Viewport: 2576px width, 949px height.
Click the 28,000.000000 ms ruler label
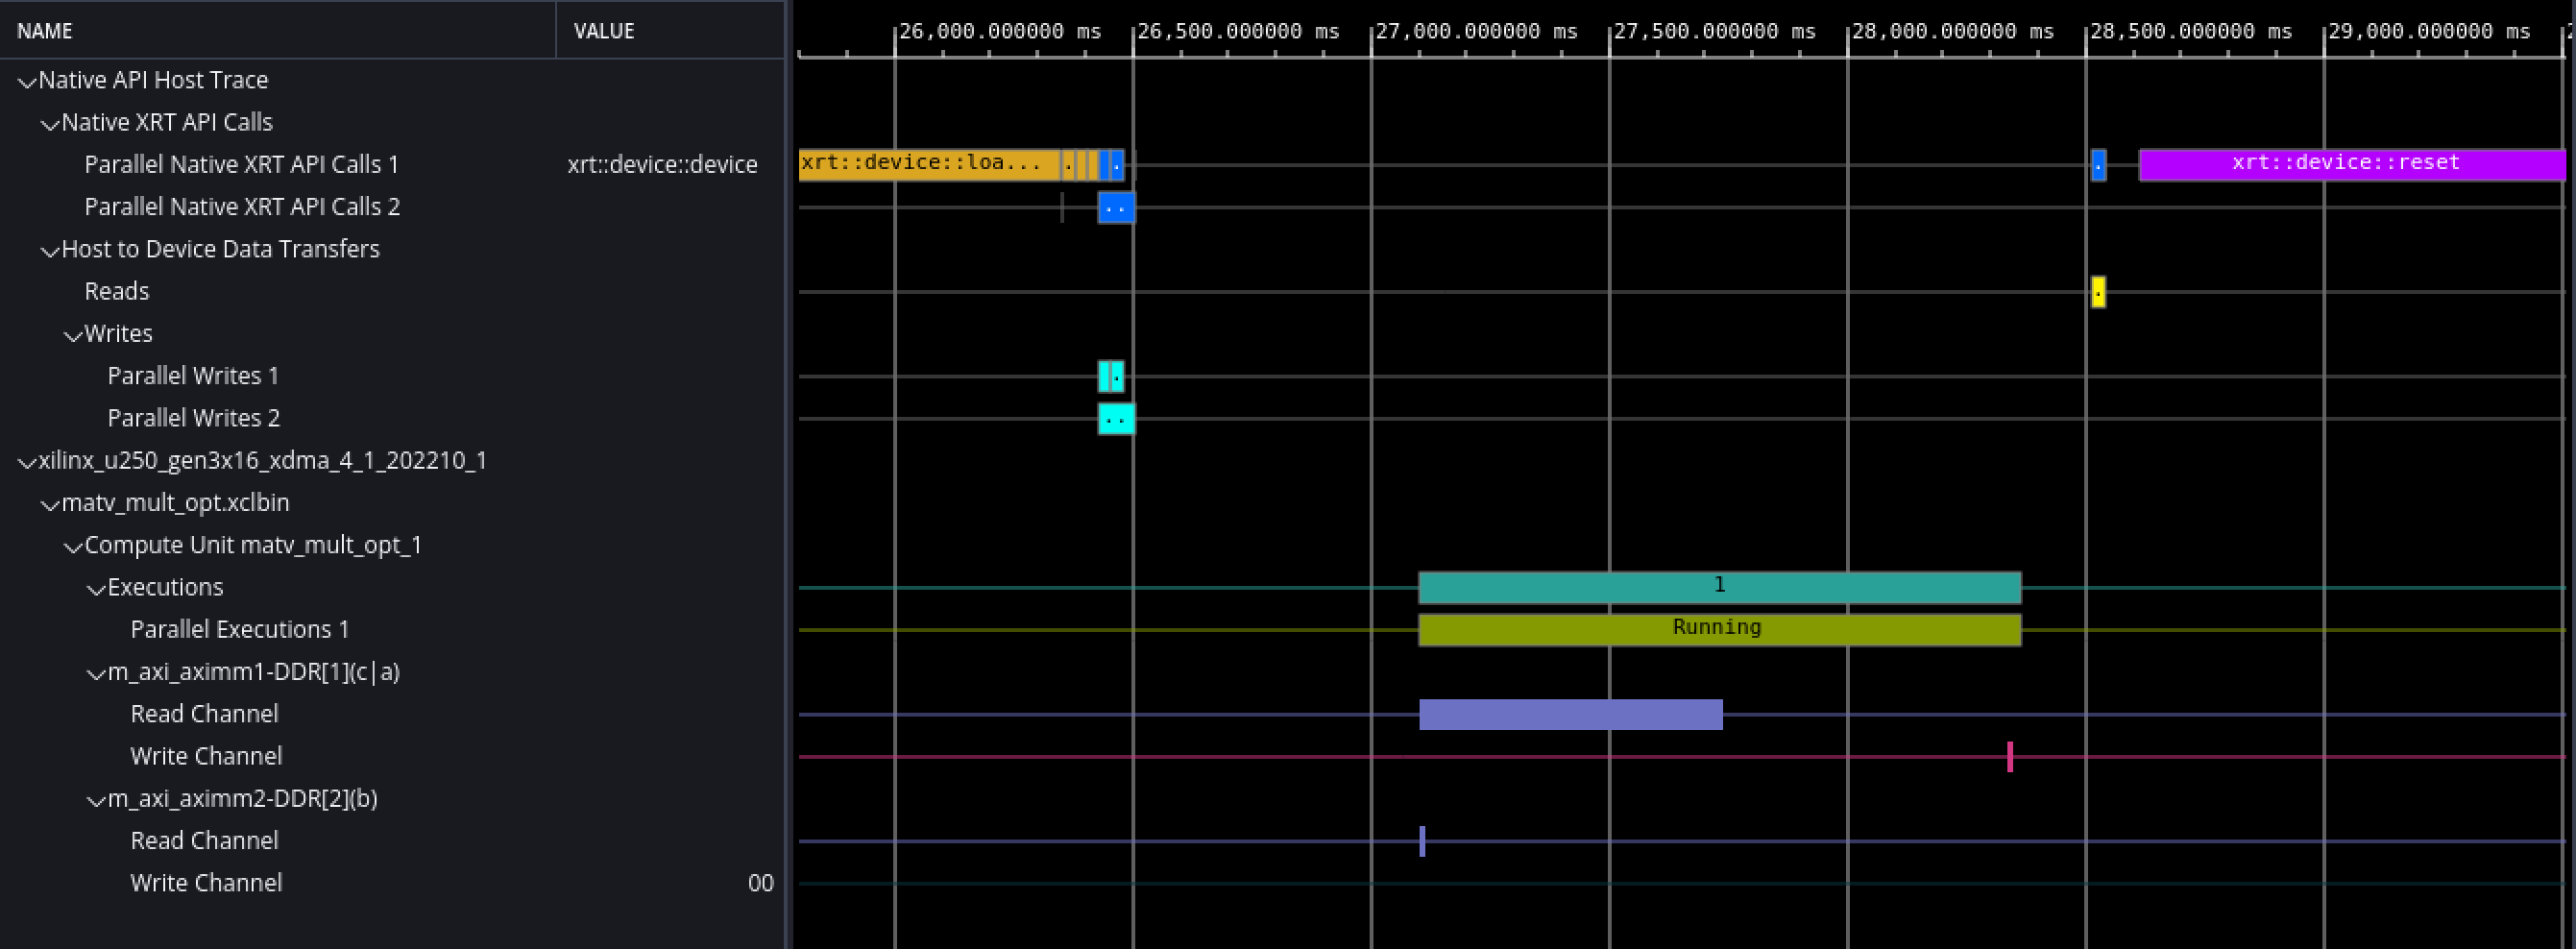click(1952, 31)
